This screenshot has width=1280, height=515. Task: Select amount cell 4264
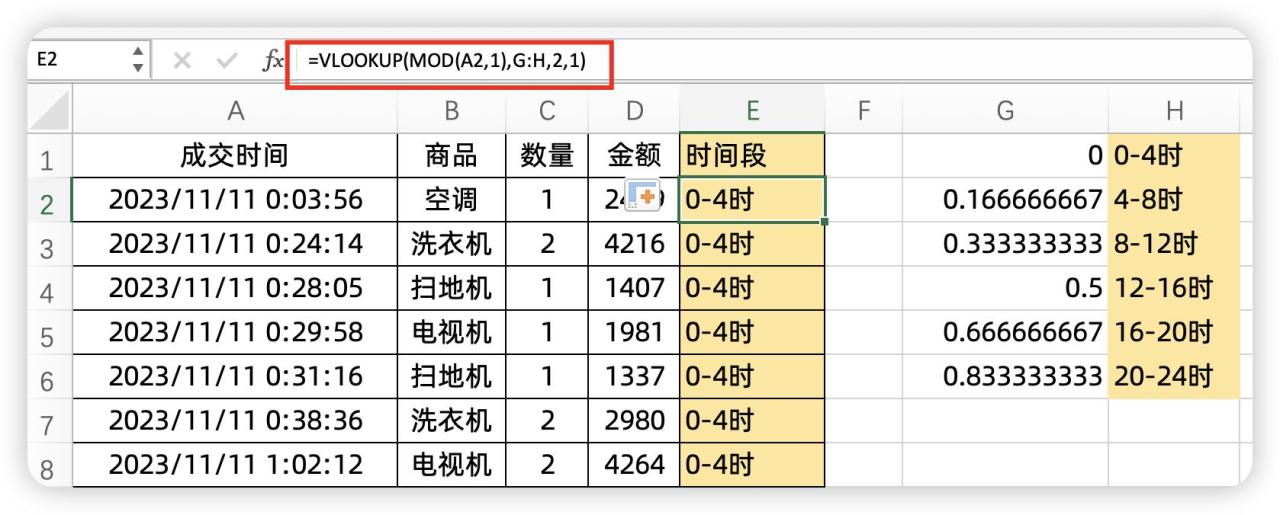634,466
